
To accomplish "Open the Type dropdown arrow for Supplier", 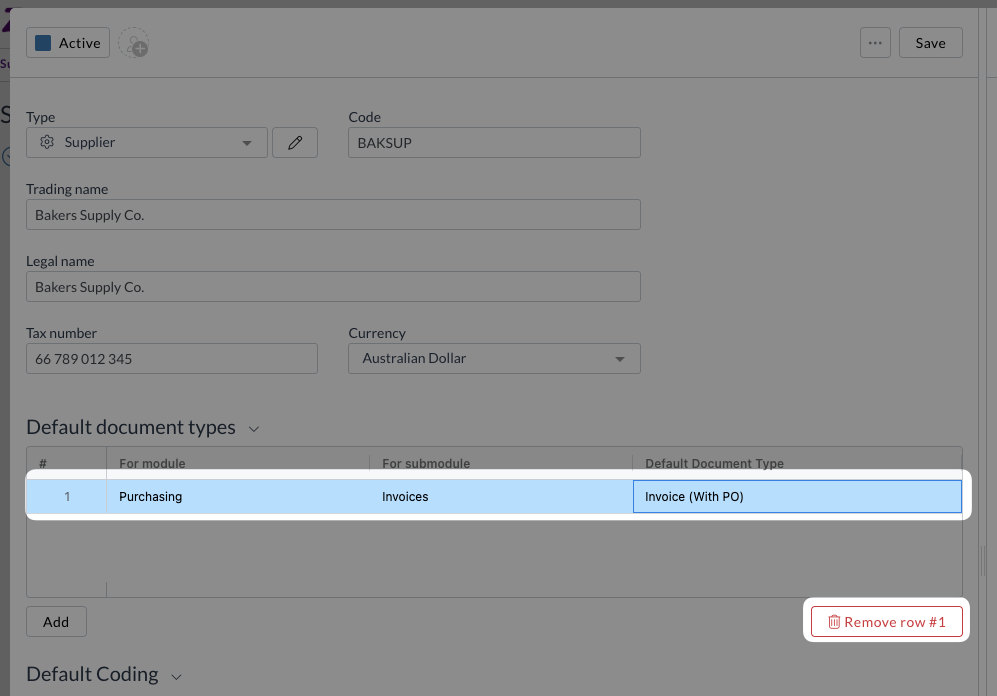I will pos(247,143).
